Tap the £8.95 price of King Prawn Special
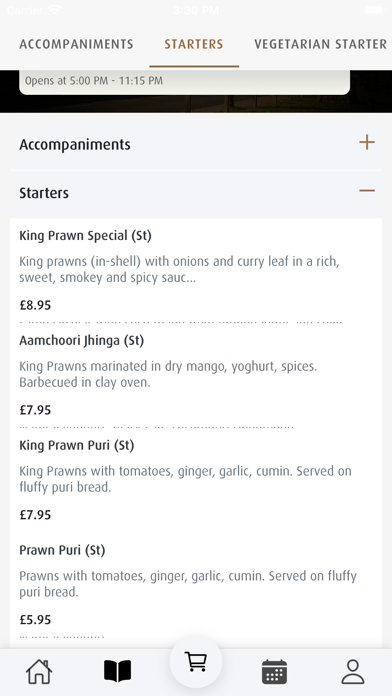This screenshot has width=392, height=696. pyautogui.click(x=35, y=305)
